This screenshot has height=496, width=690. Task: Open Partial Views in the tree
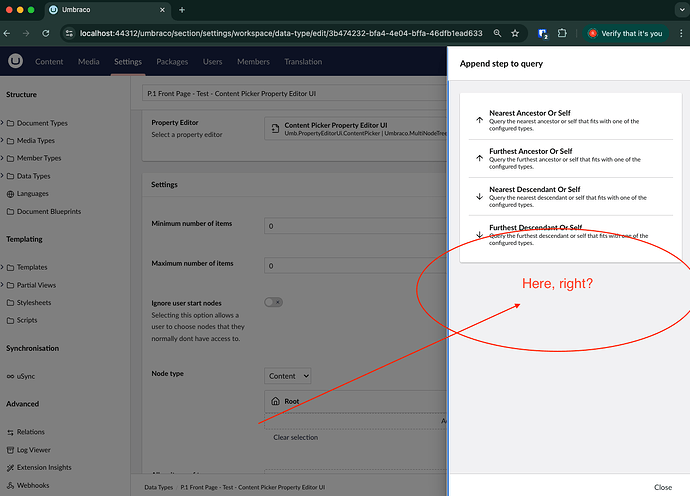point(37,285)
